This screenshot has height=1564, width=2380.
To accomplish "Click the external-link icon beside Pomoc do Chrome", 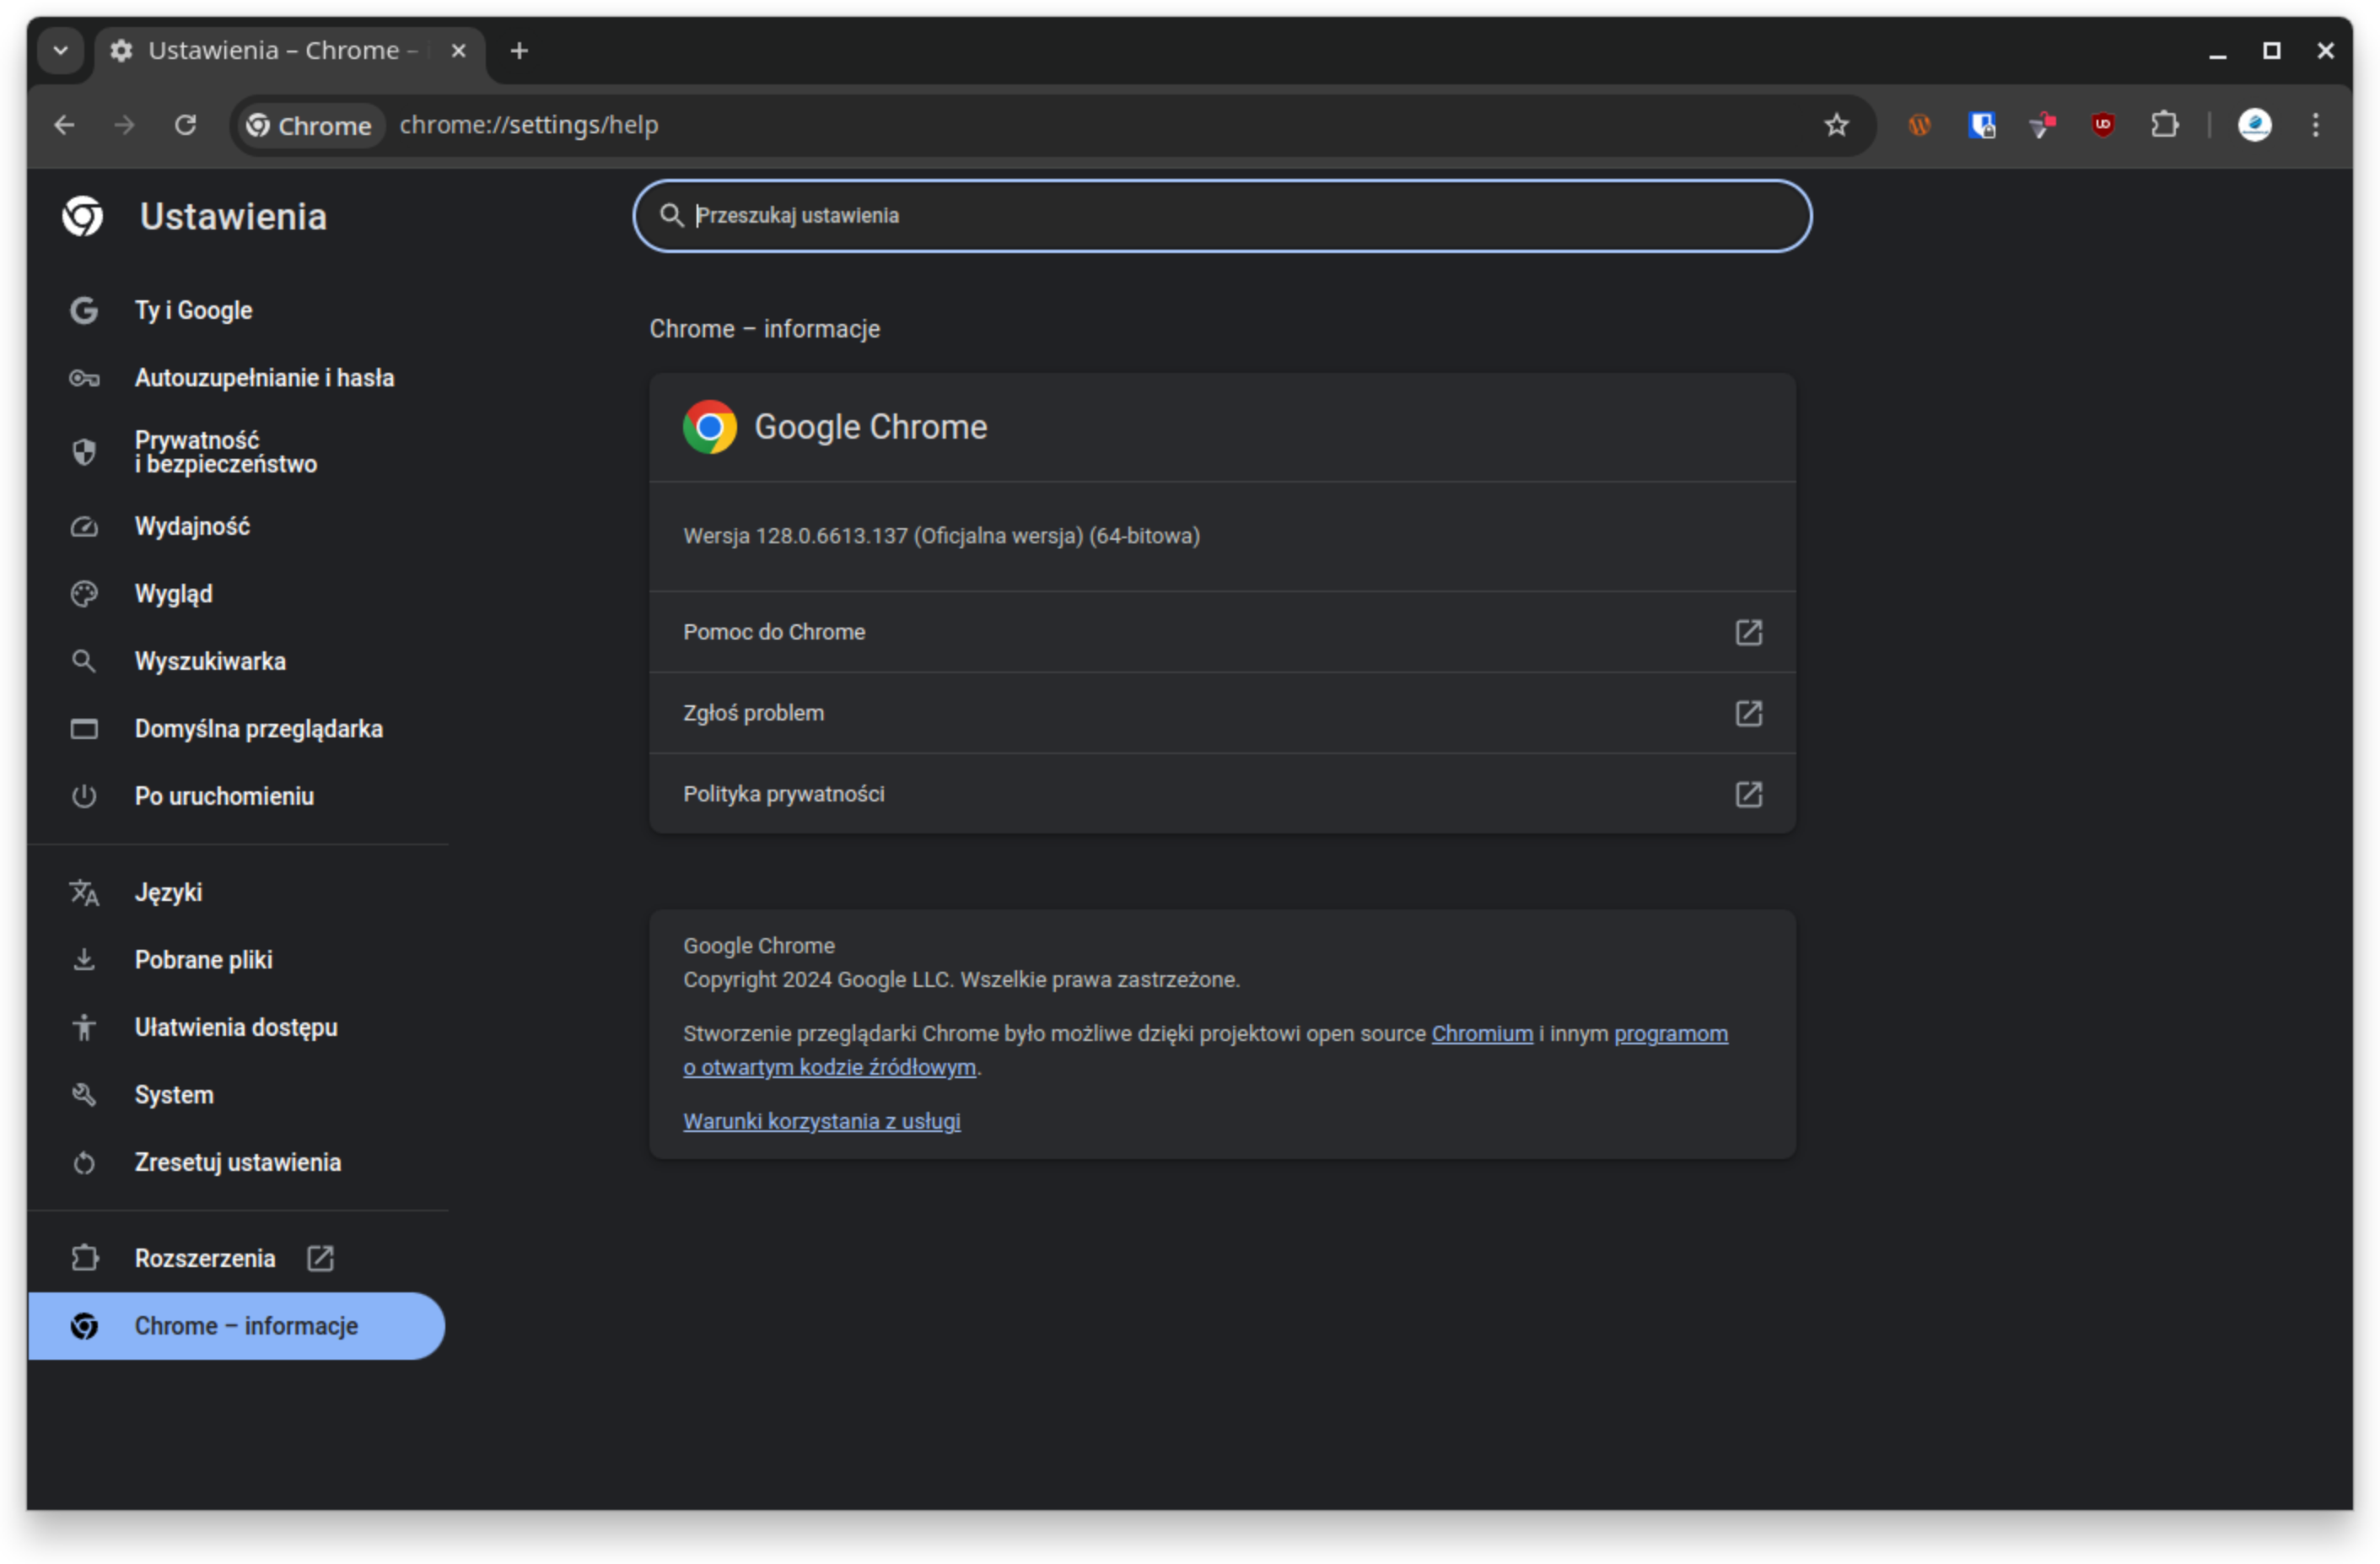I will (1748, 632).
